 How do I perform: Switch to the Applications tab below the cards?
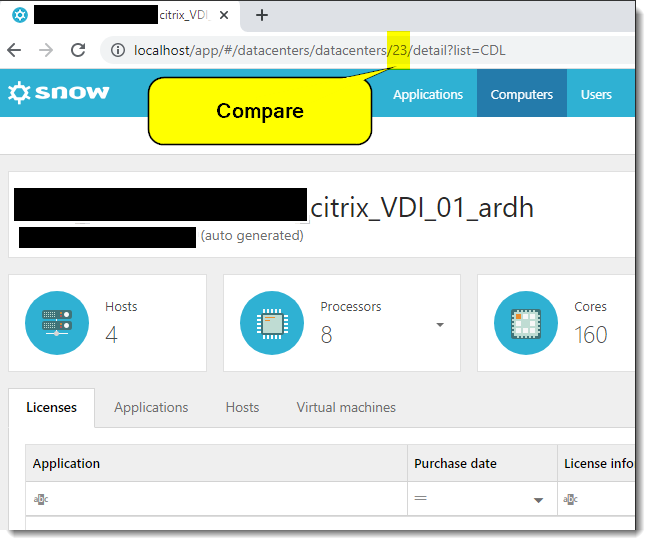click(151, 408)
